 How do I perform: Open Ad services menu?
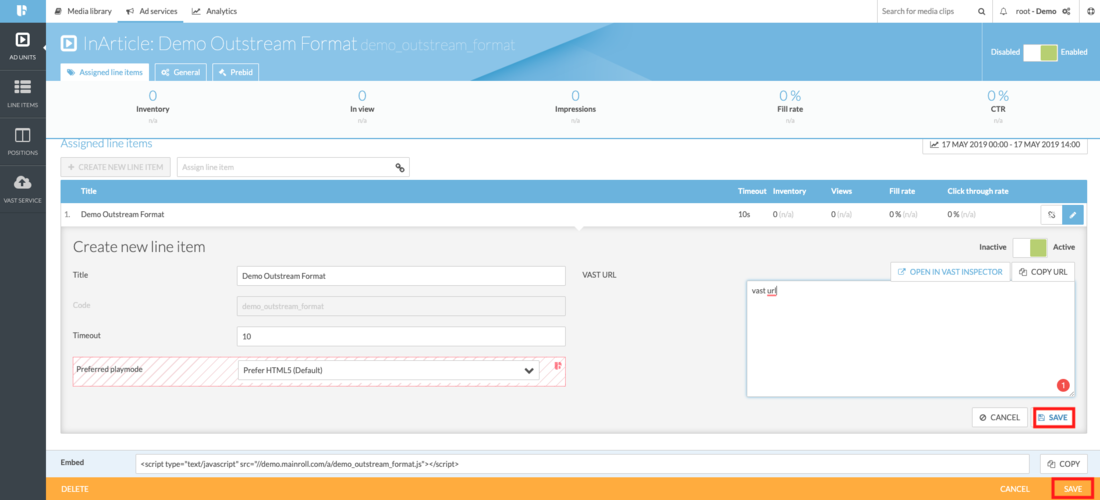pos(152,11)
